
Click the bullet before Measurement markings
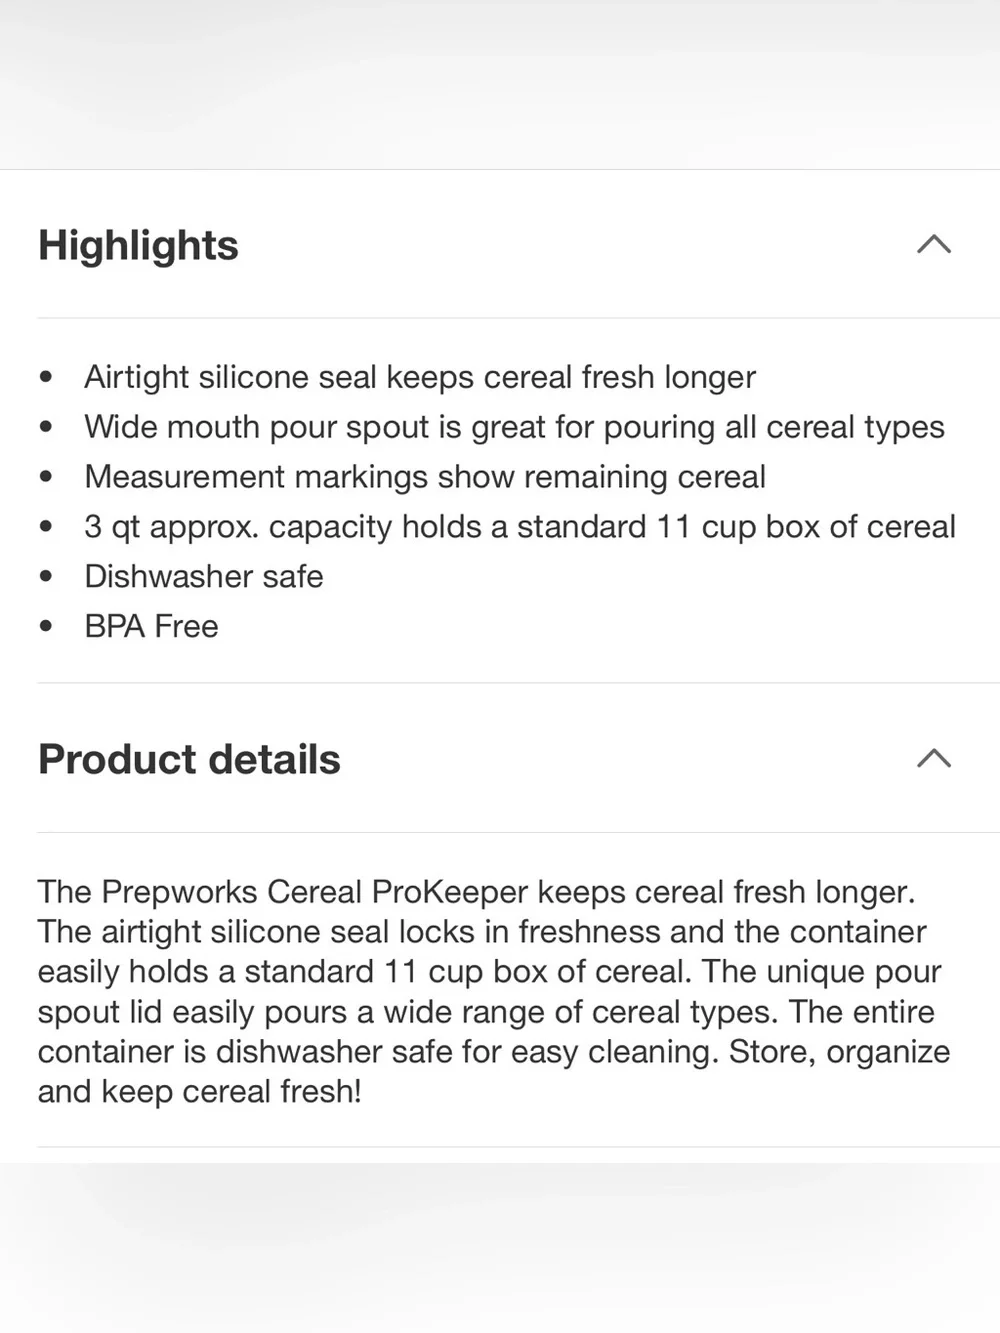coord(46,477)
